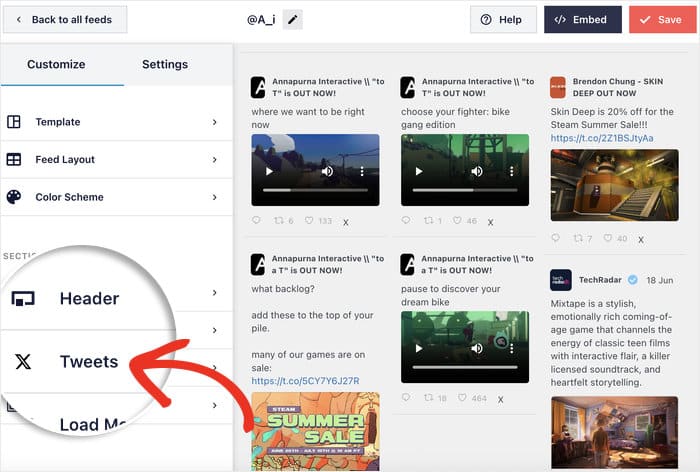Screen dimensions: 700x472
Task: Expand Template with its chevron
Action: coord(215,122)
